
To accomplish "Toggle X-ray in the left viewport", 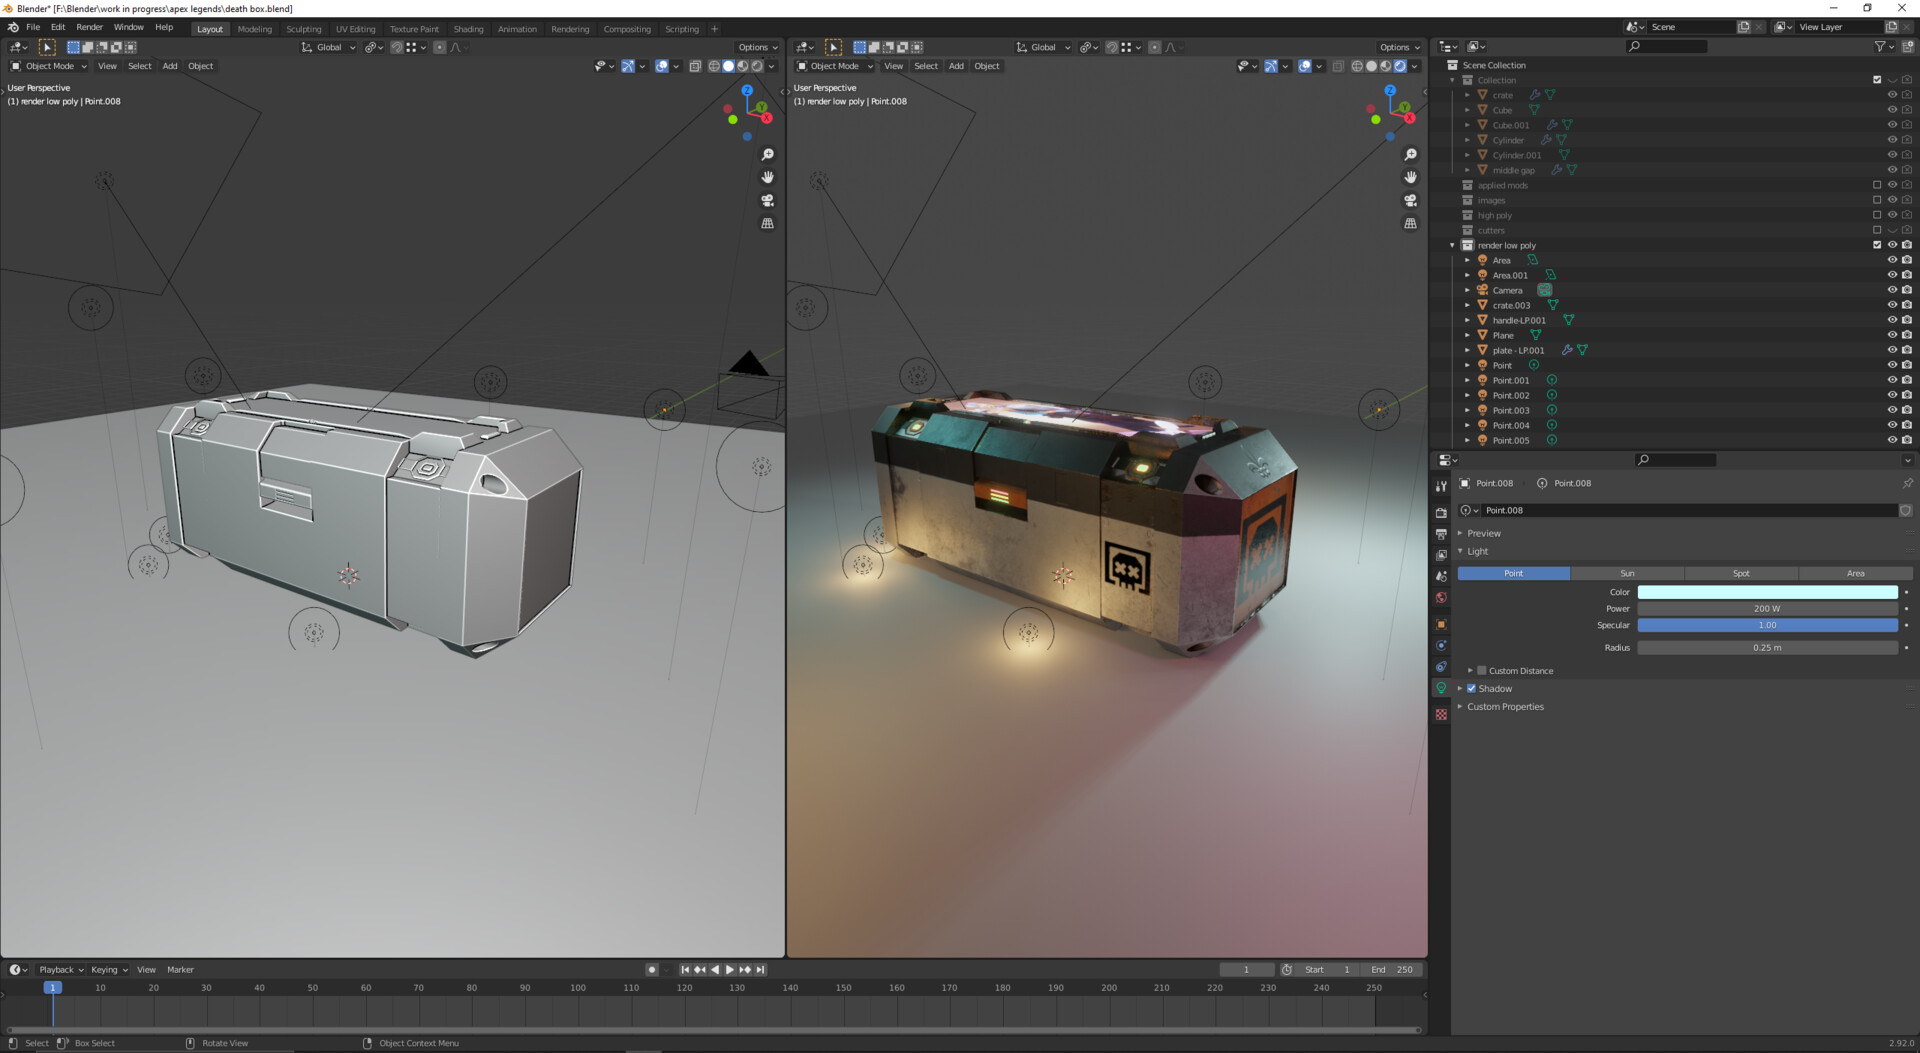I will tap(695, 66).
